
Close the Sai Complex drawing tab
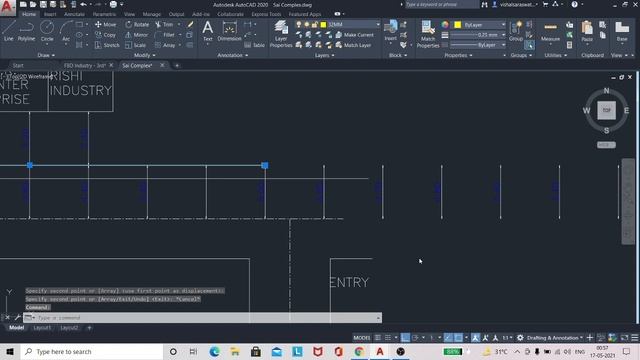pyautogui.click(x=162, y=65)
